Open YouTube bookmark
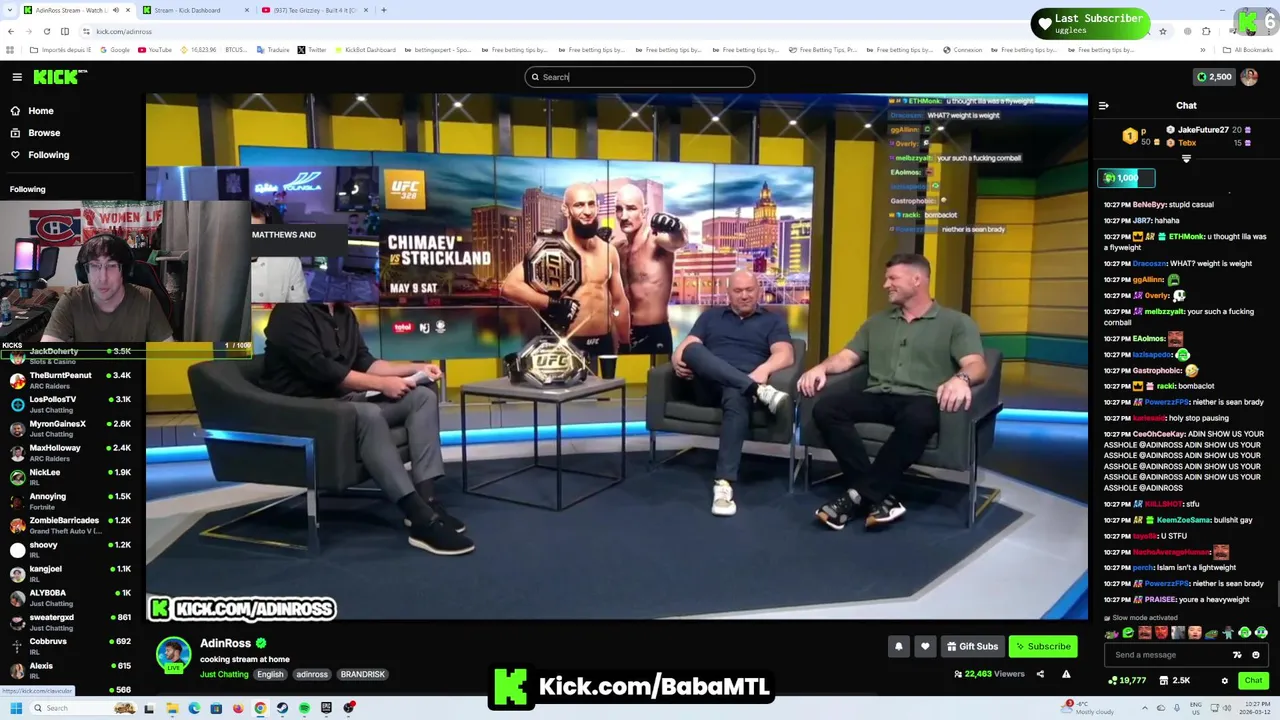 [x=154, y=50]
